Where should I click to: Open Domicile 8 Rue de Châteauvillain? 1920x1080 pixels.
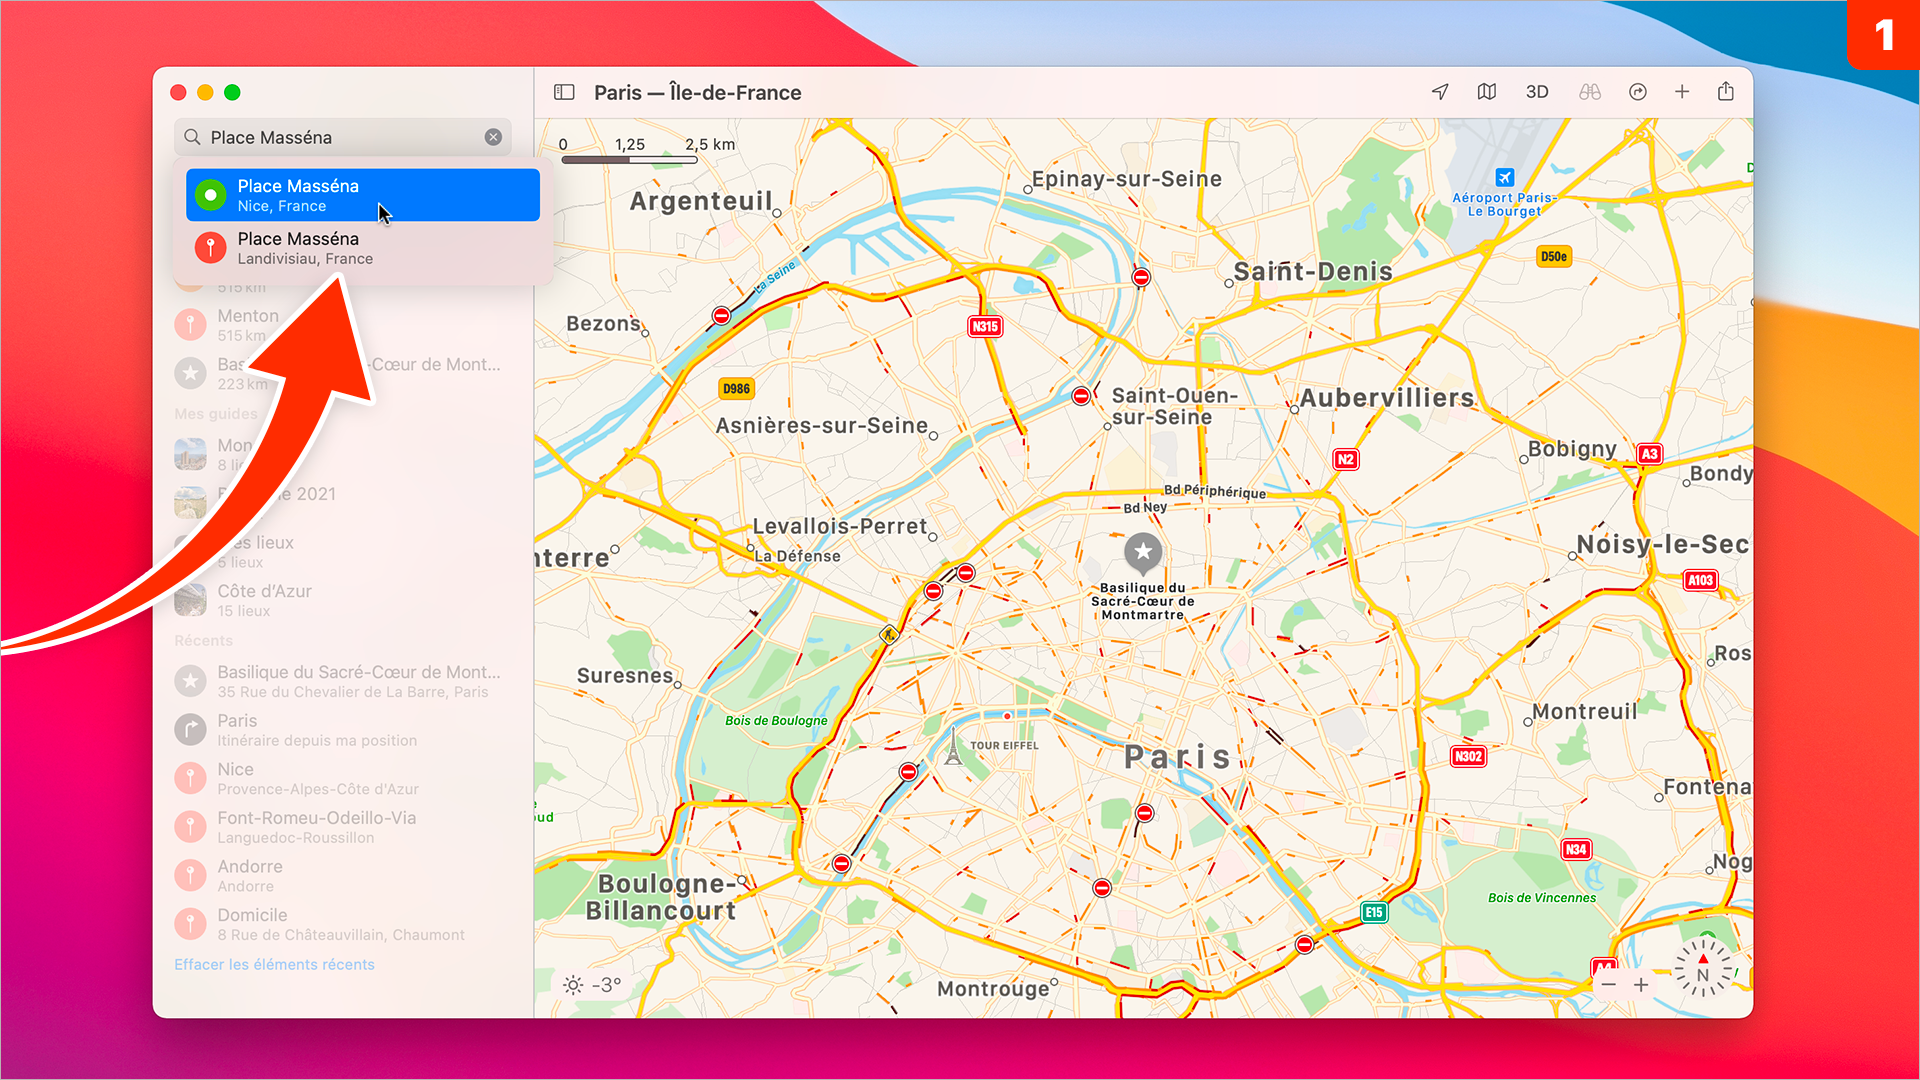point(343,924)
